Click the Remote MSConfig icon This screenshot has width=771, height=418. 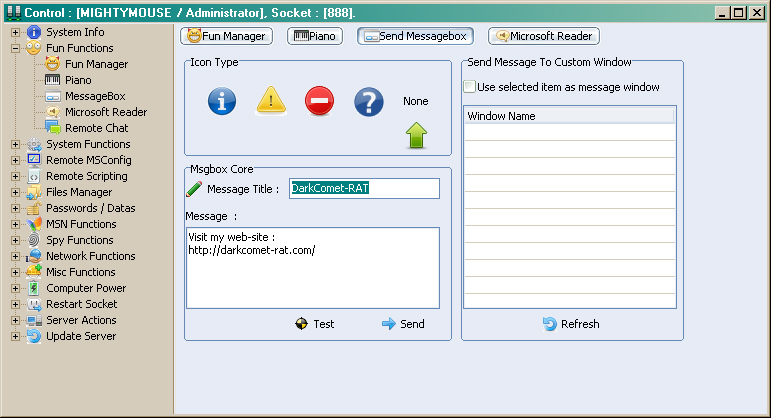click(x=34, y=160)
